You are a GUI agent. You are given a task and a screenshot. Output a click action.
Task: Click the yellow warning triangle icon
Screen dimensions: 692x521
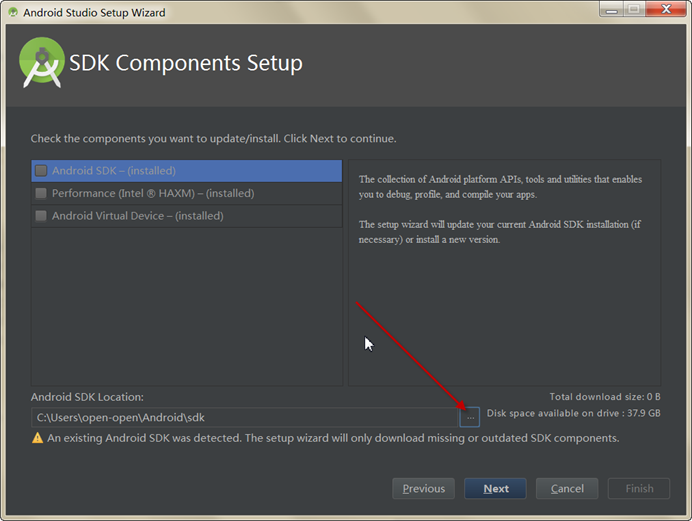pyautogui.click(x=38, y=438)
